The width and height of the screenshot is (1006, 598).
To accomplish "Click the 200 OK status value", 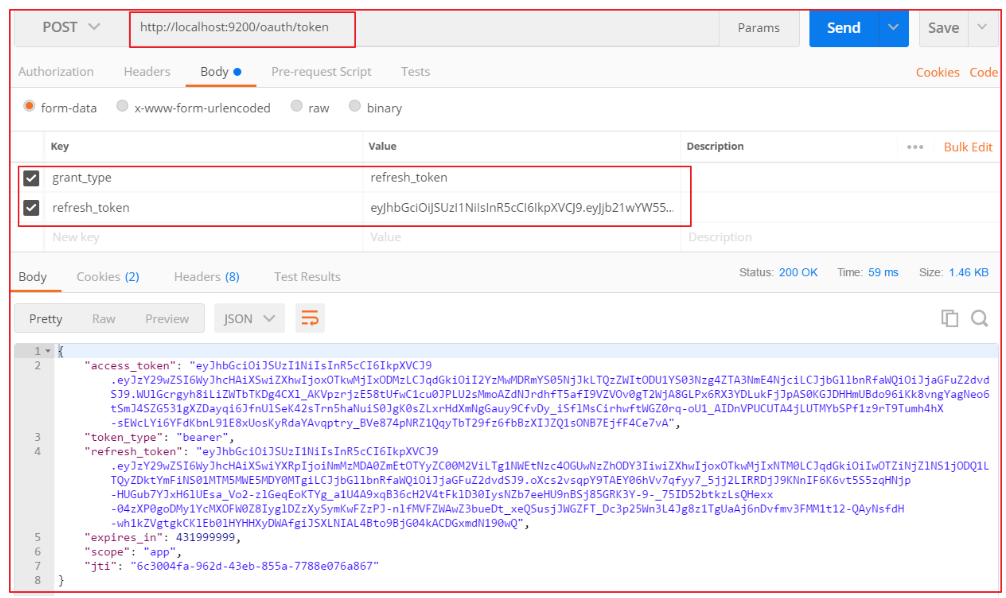I will click(798, 272).
